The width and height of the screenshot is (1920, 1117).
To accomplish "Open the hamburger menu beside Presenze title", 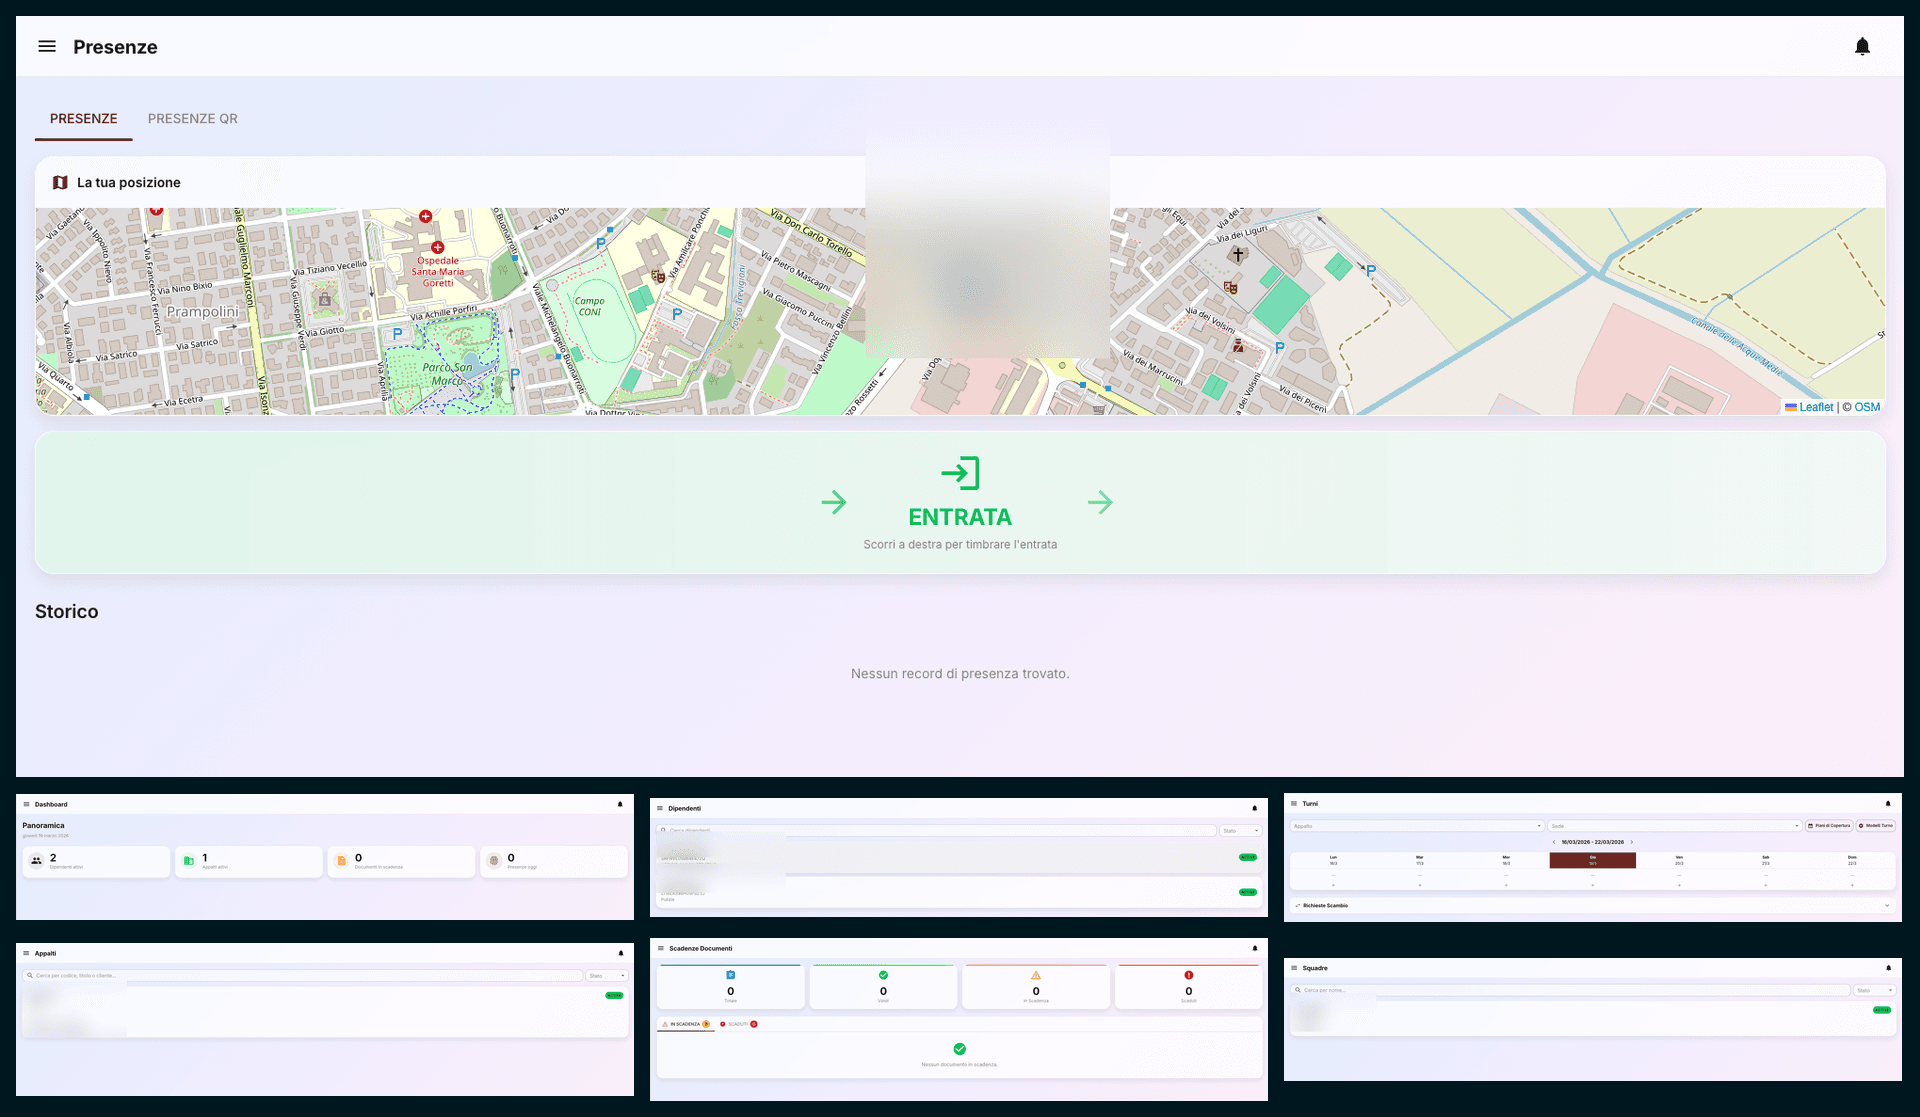I will coord(47,46).
